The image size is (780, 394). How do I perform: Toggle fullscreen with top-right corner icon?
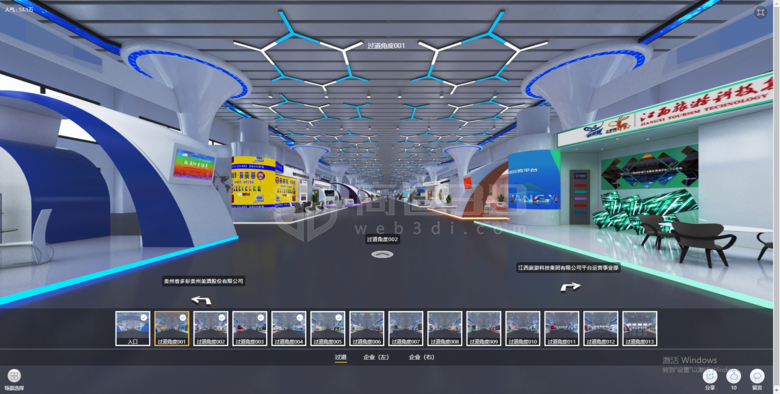[760, 12]
